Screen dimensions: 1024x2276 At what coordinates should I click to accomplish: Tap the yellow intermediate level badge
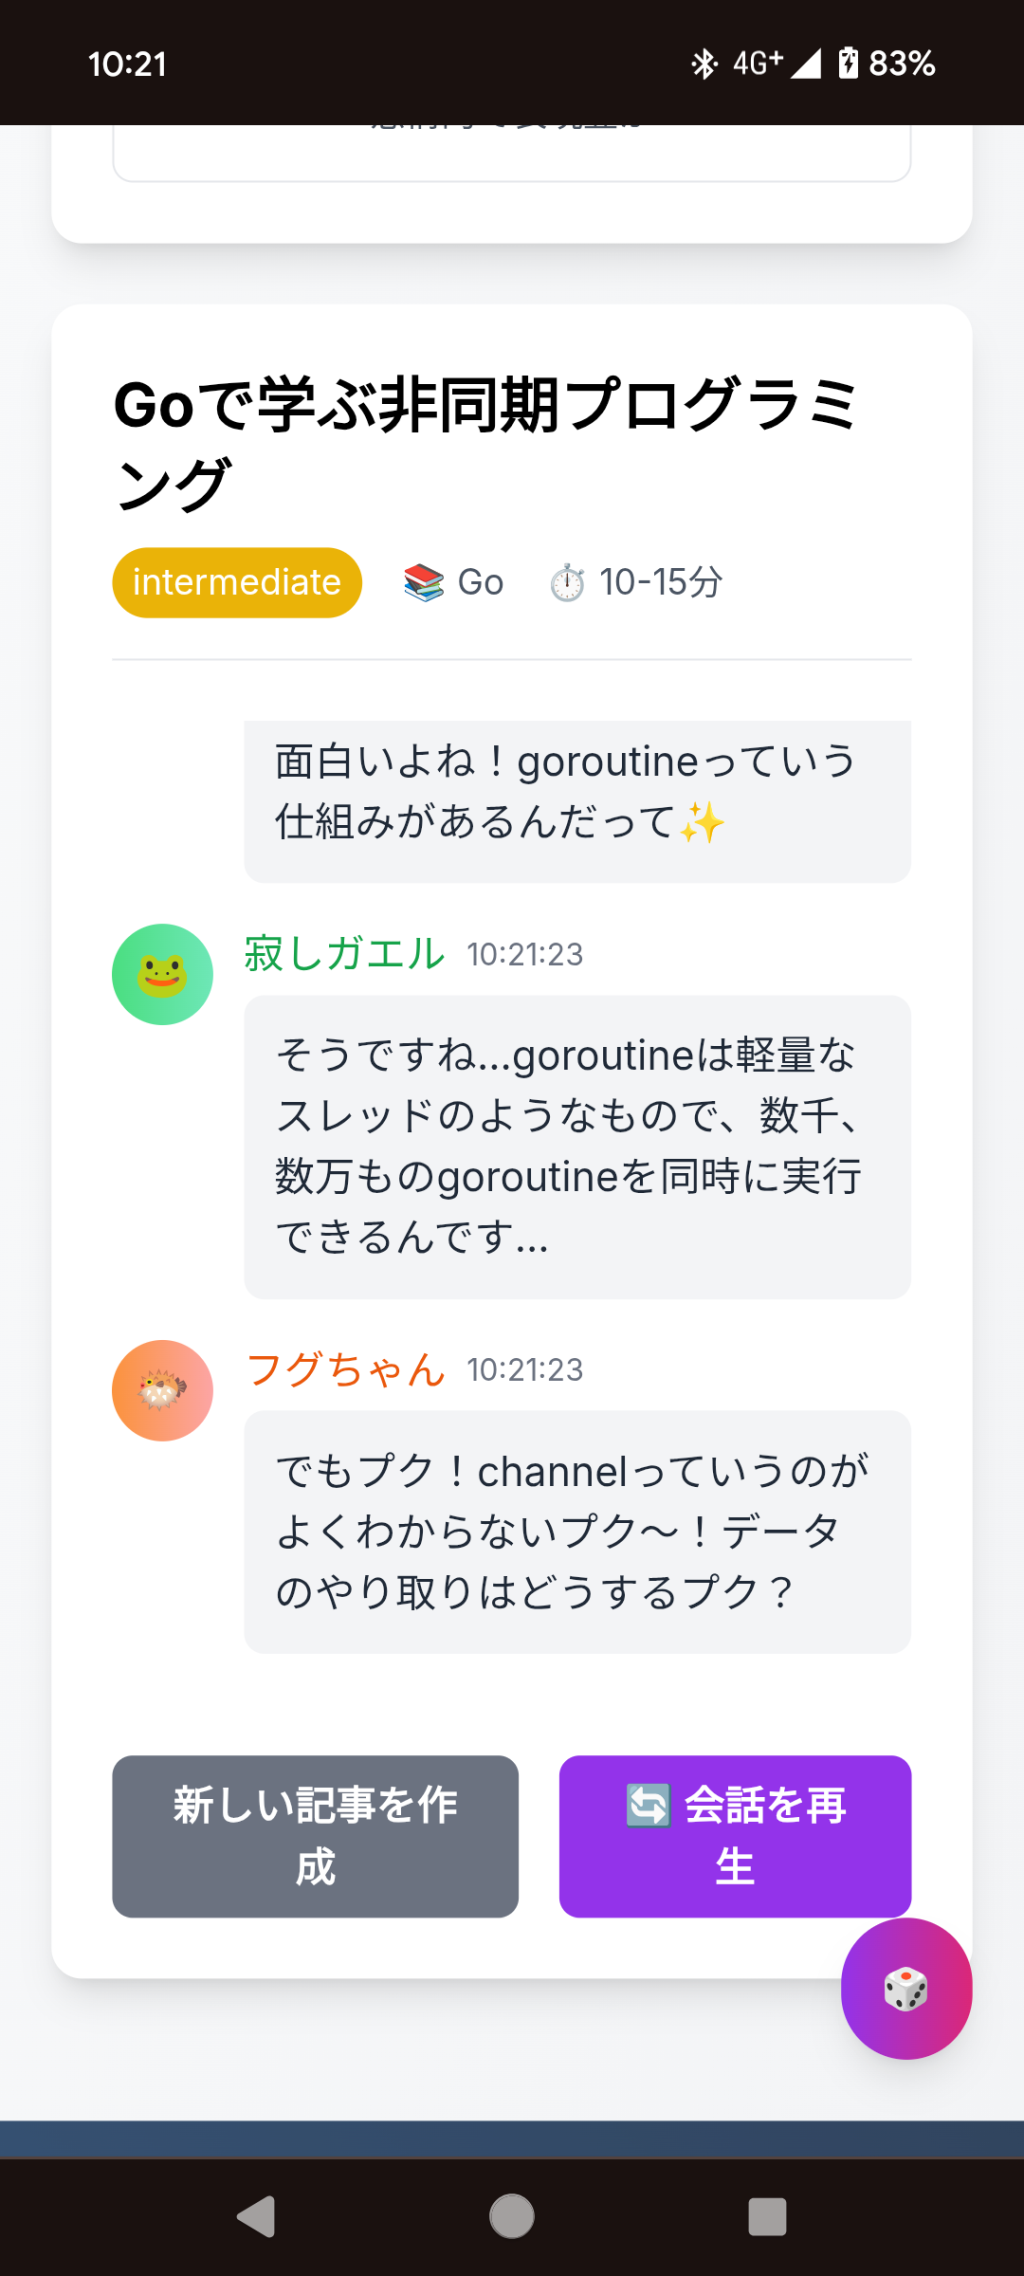point(237,582)
